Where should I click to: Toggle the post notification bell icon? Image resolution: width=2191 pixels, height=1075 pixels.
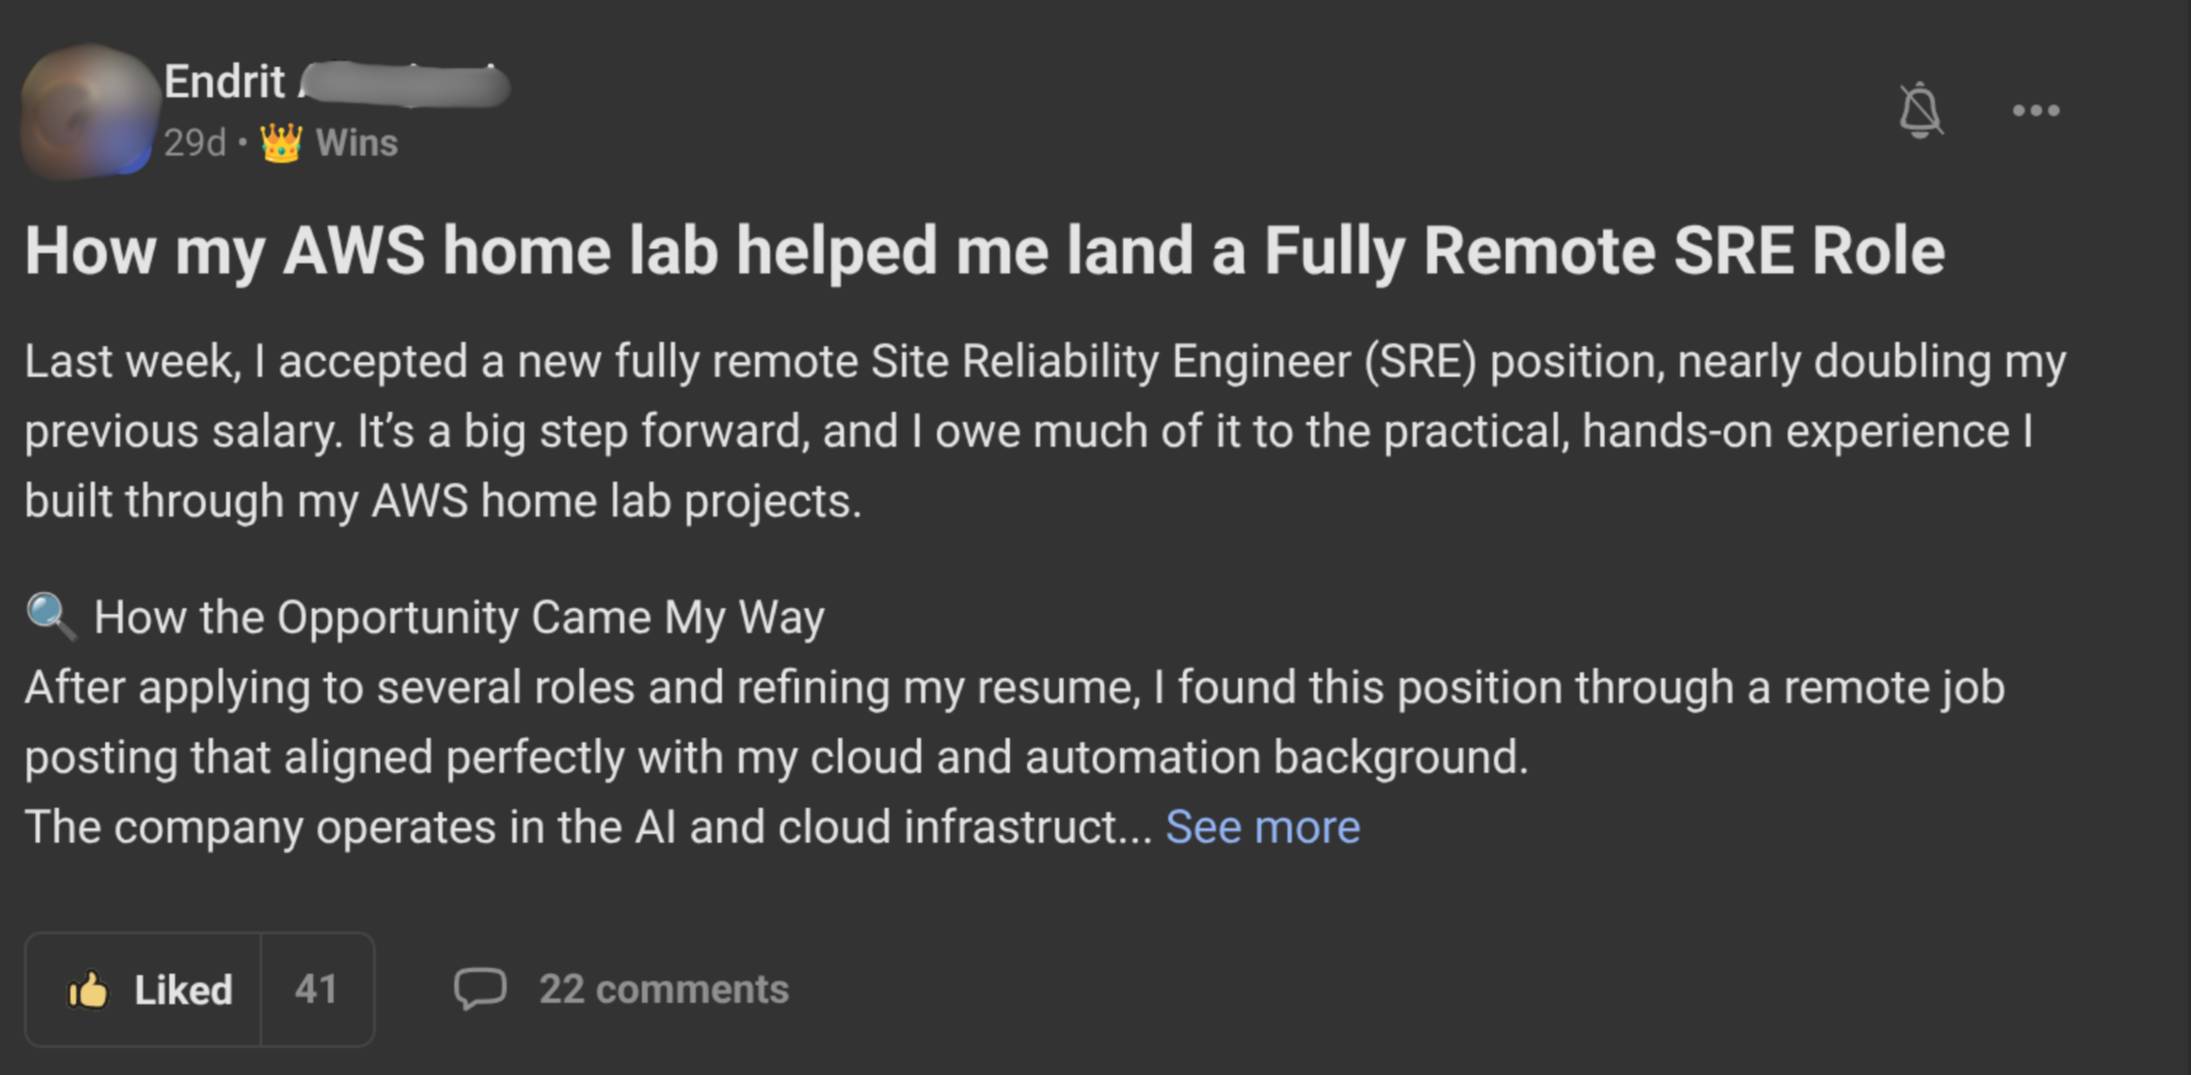1920,110
